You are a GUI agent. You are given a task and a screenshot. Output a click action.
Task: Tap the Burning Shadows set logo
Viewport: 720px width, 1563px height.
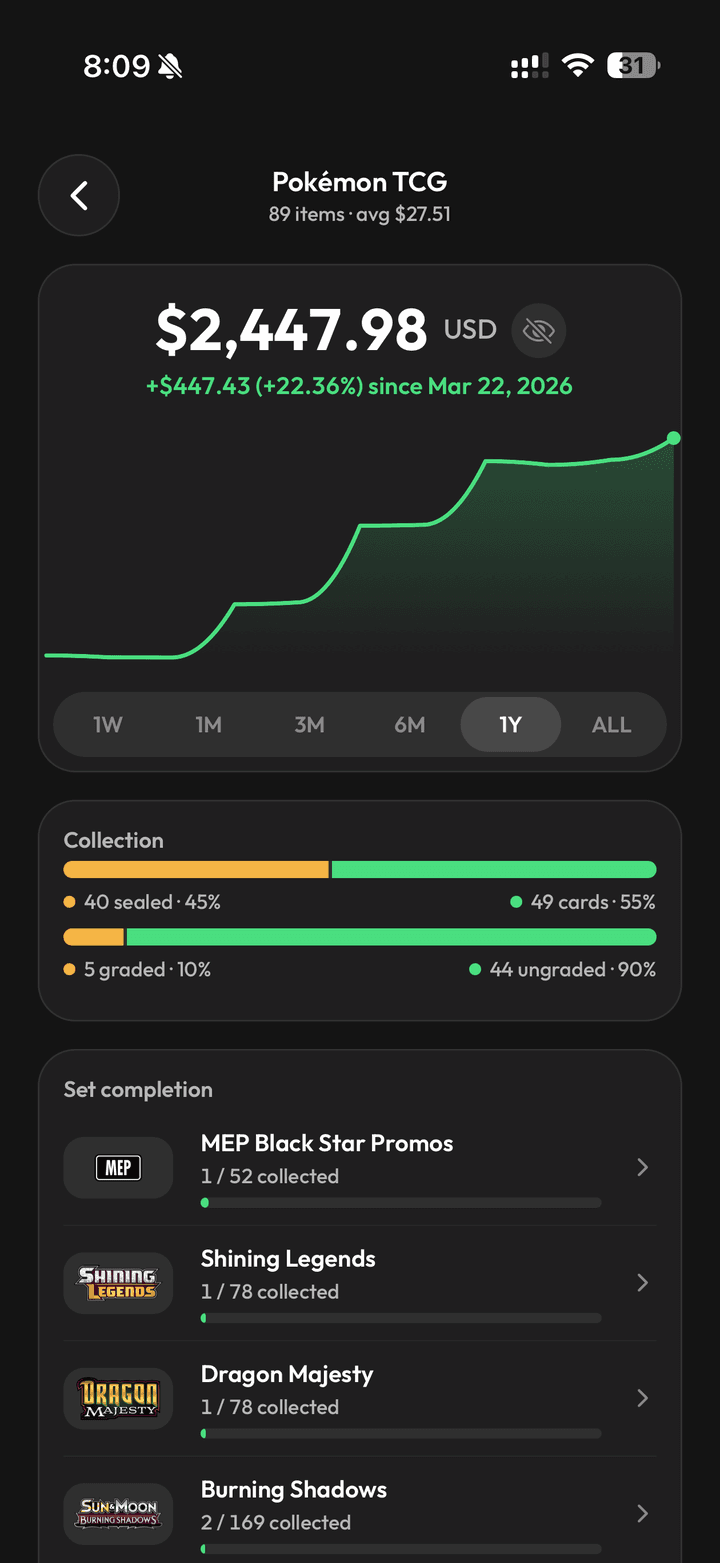point(118,1513)
